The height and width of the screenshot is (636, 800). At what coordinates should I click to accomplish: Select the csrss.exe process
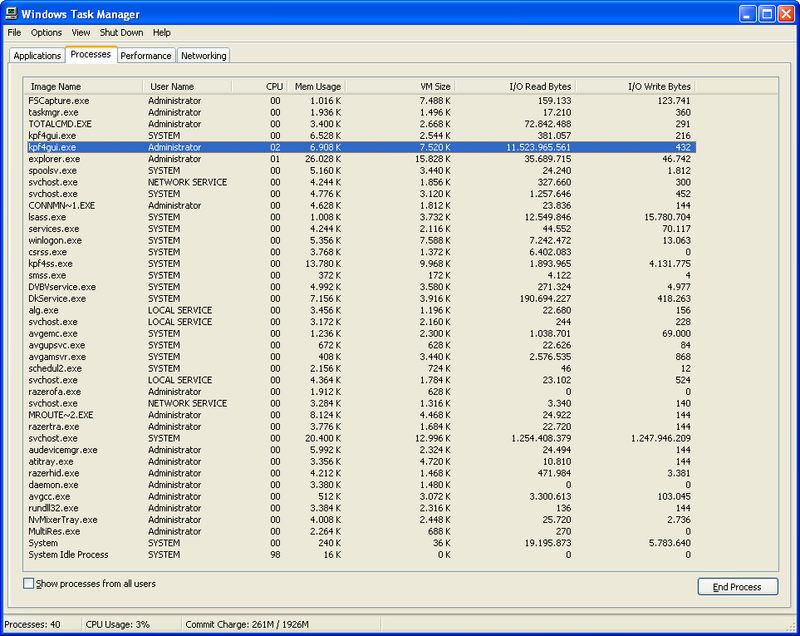pyautogui.click(x=361, y=252)
